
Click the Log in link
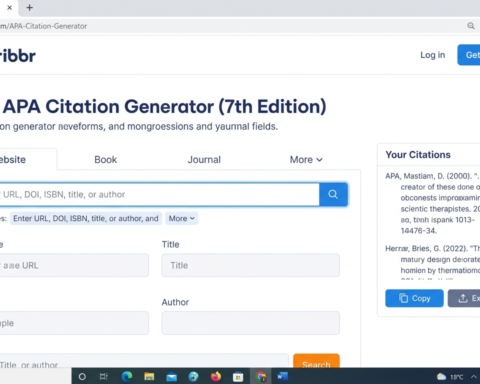point(432,55)
